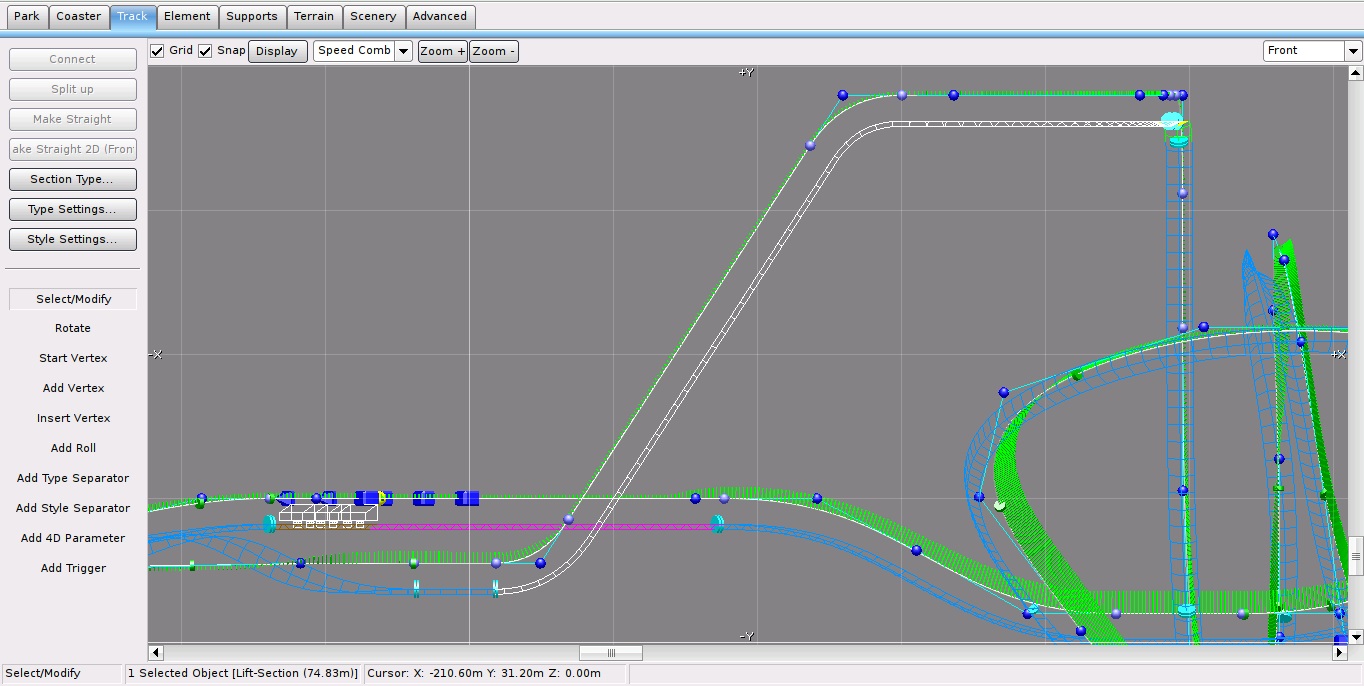1364x686 pixels.
Task: Click the vertical scrollbar down arrow
Action: pos(1355,637)
